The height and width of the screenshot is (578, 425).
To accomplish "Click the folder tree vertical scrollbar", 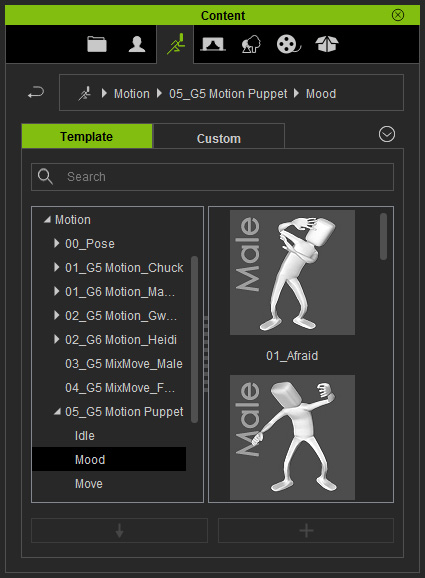I will (195, 339).
